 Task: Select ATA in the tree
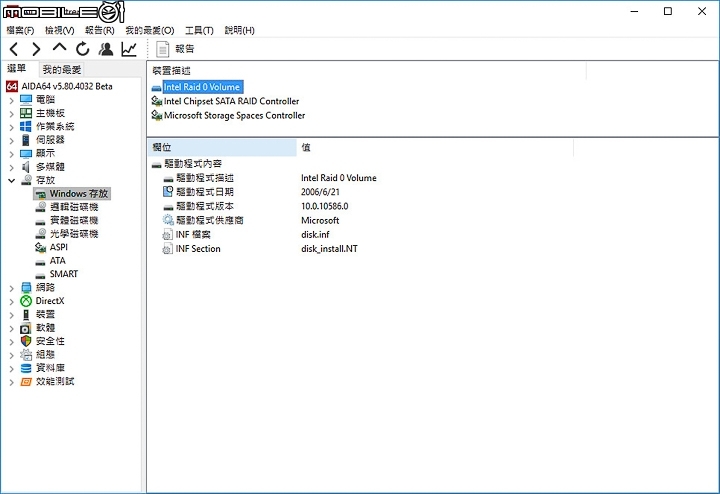57,261
